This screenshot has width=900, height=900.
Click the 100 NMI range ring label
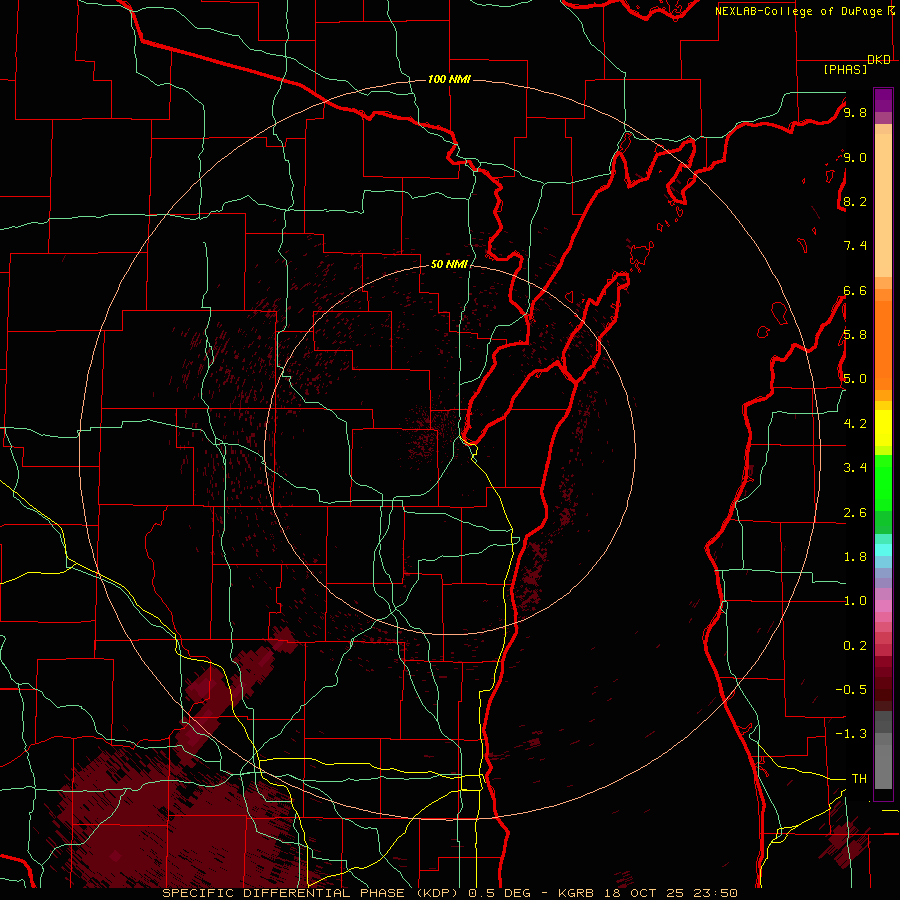pyautogui.click(x=449, y=79)
